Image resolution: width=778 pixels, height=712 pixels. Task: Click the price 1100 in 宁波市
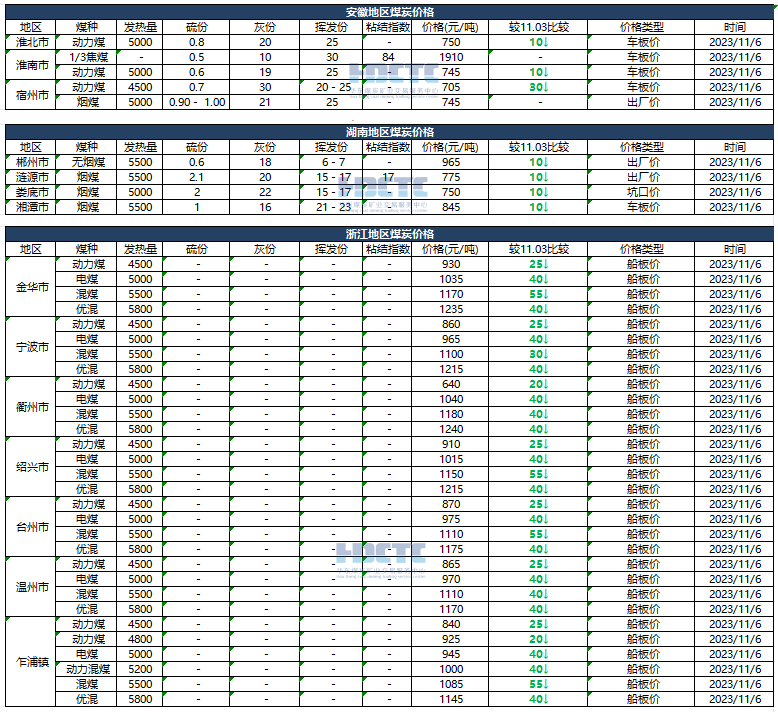point(451,354)
